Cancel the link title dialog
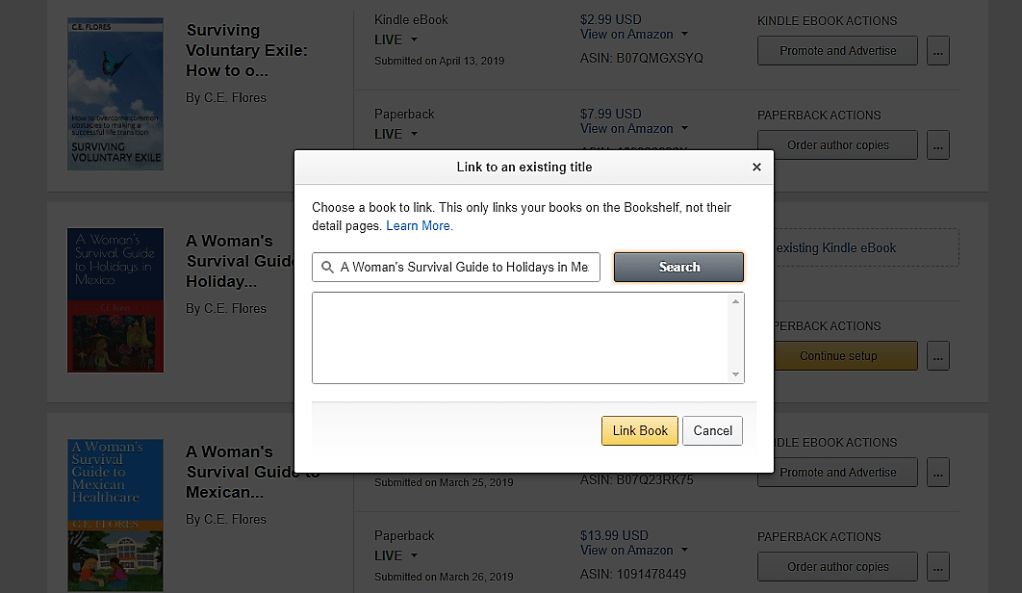Image resolution: width=1022 pixels, height=593 pixels. click(x=712, y=430)
